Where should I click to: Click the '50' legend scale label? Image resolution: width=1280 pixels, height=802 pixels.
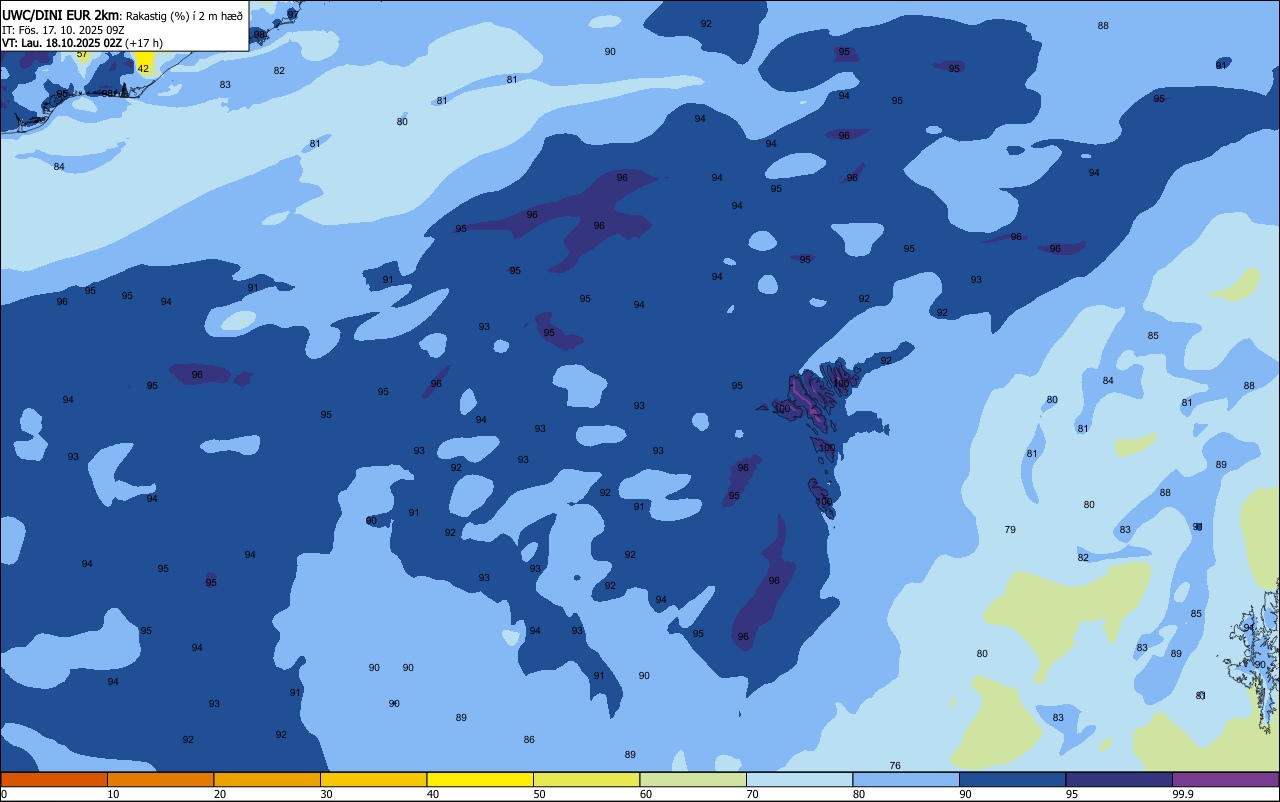(539, 794)
